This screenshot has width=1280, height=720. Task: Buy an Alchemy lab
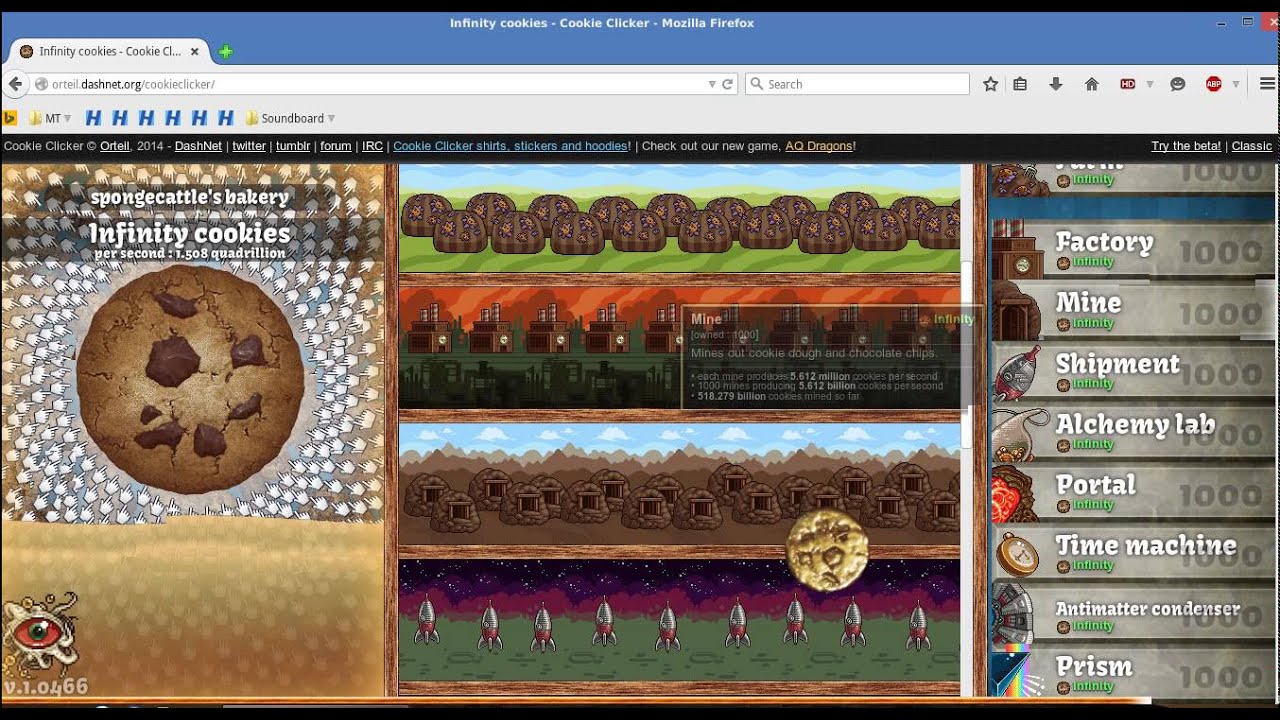(x=1132, y=432)
